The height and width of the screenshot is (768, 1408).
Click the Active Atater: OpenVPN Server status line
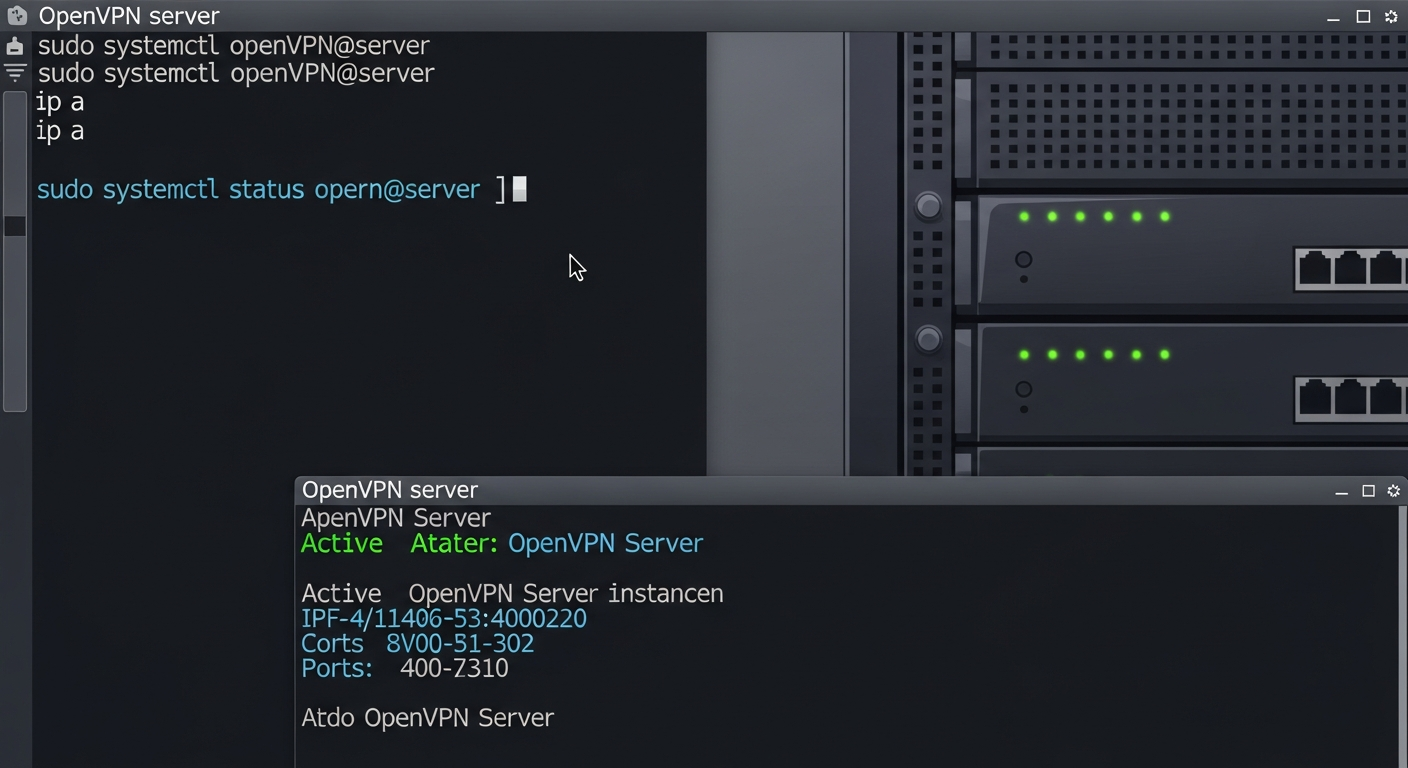click(x=501, y=543)
